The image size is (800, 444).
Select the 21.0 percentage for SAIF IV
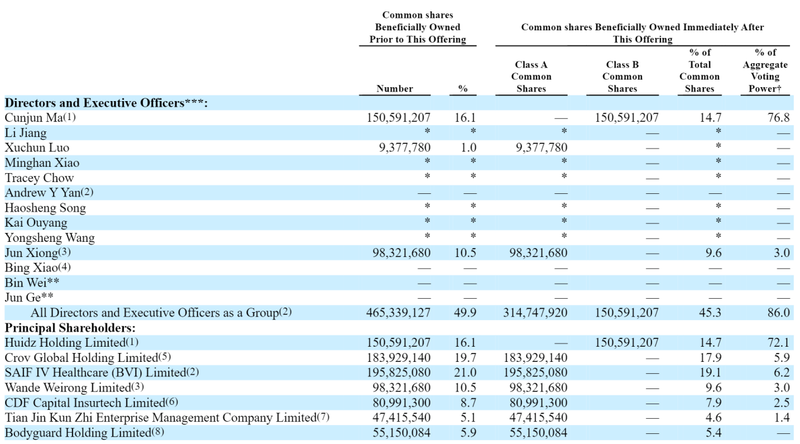465,373
